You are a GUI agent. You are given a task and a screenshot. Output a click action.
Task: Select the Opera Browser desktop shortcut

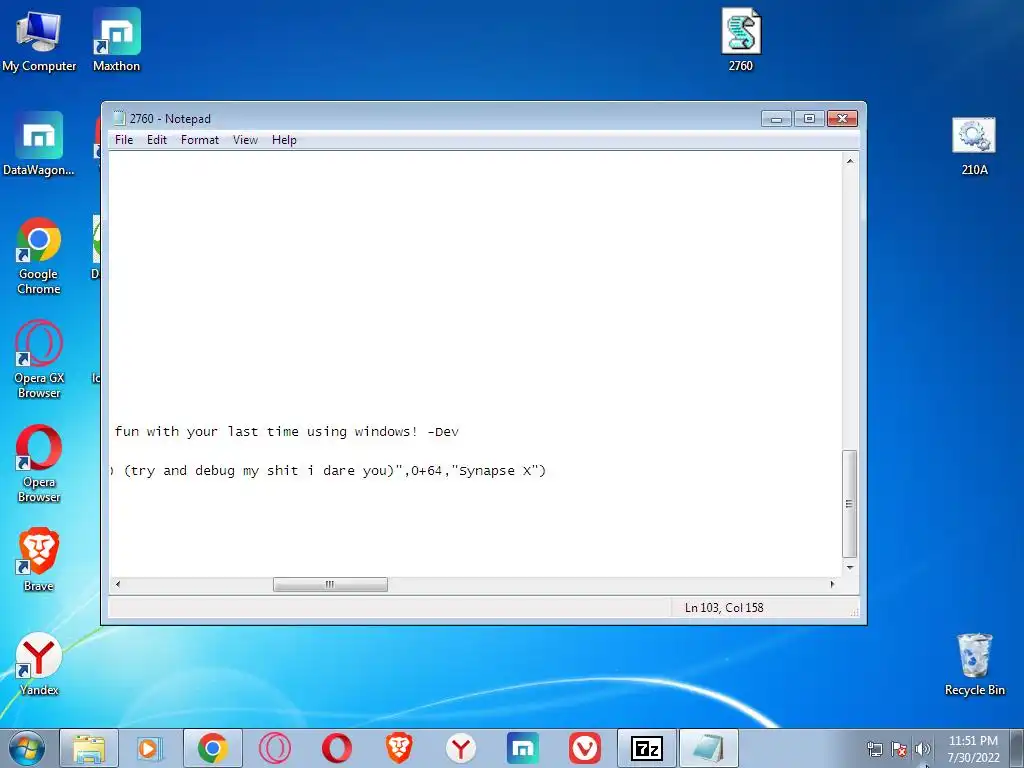point(39,464)
